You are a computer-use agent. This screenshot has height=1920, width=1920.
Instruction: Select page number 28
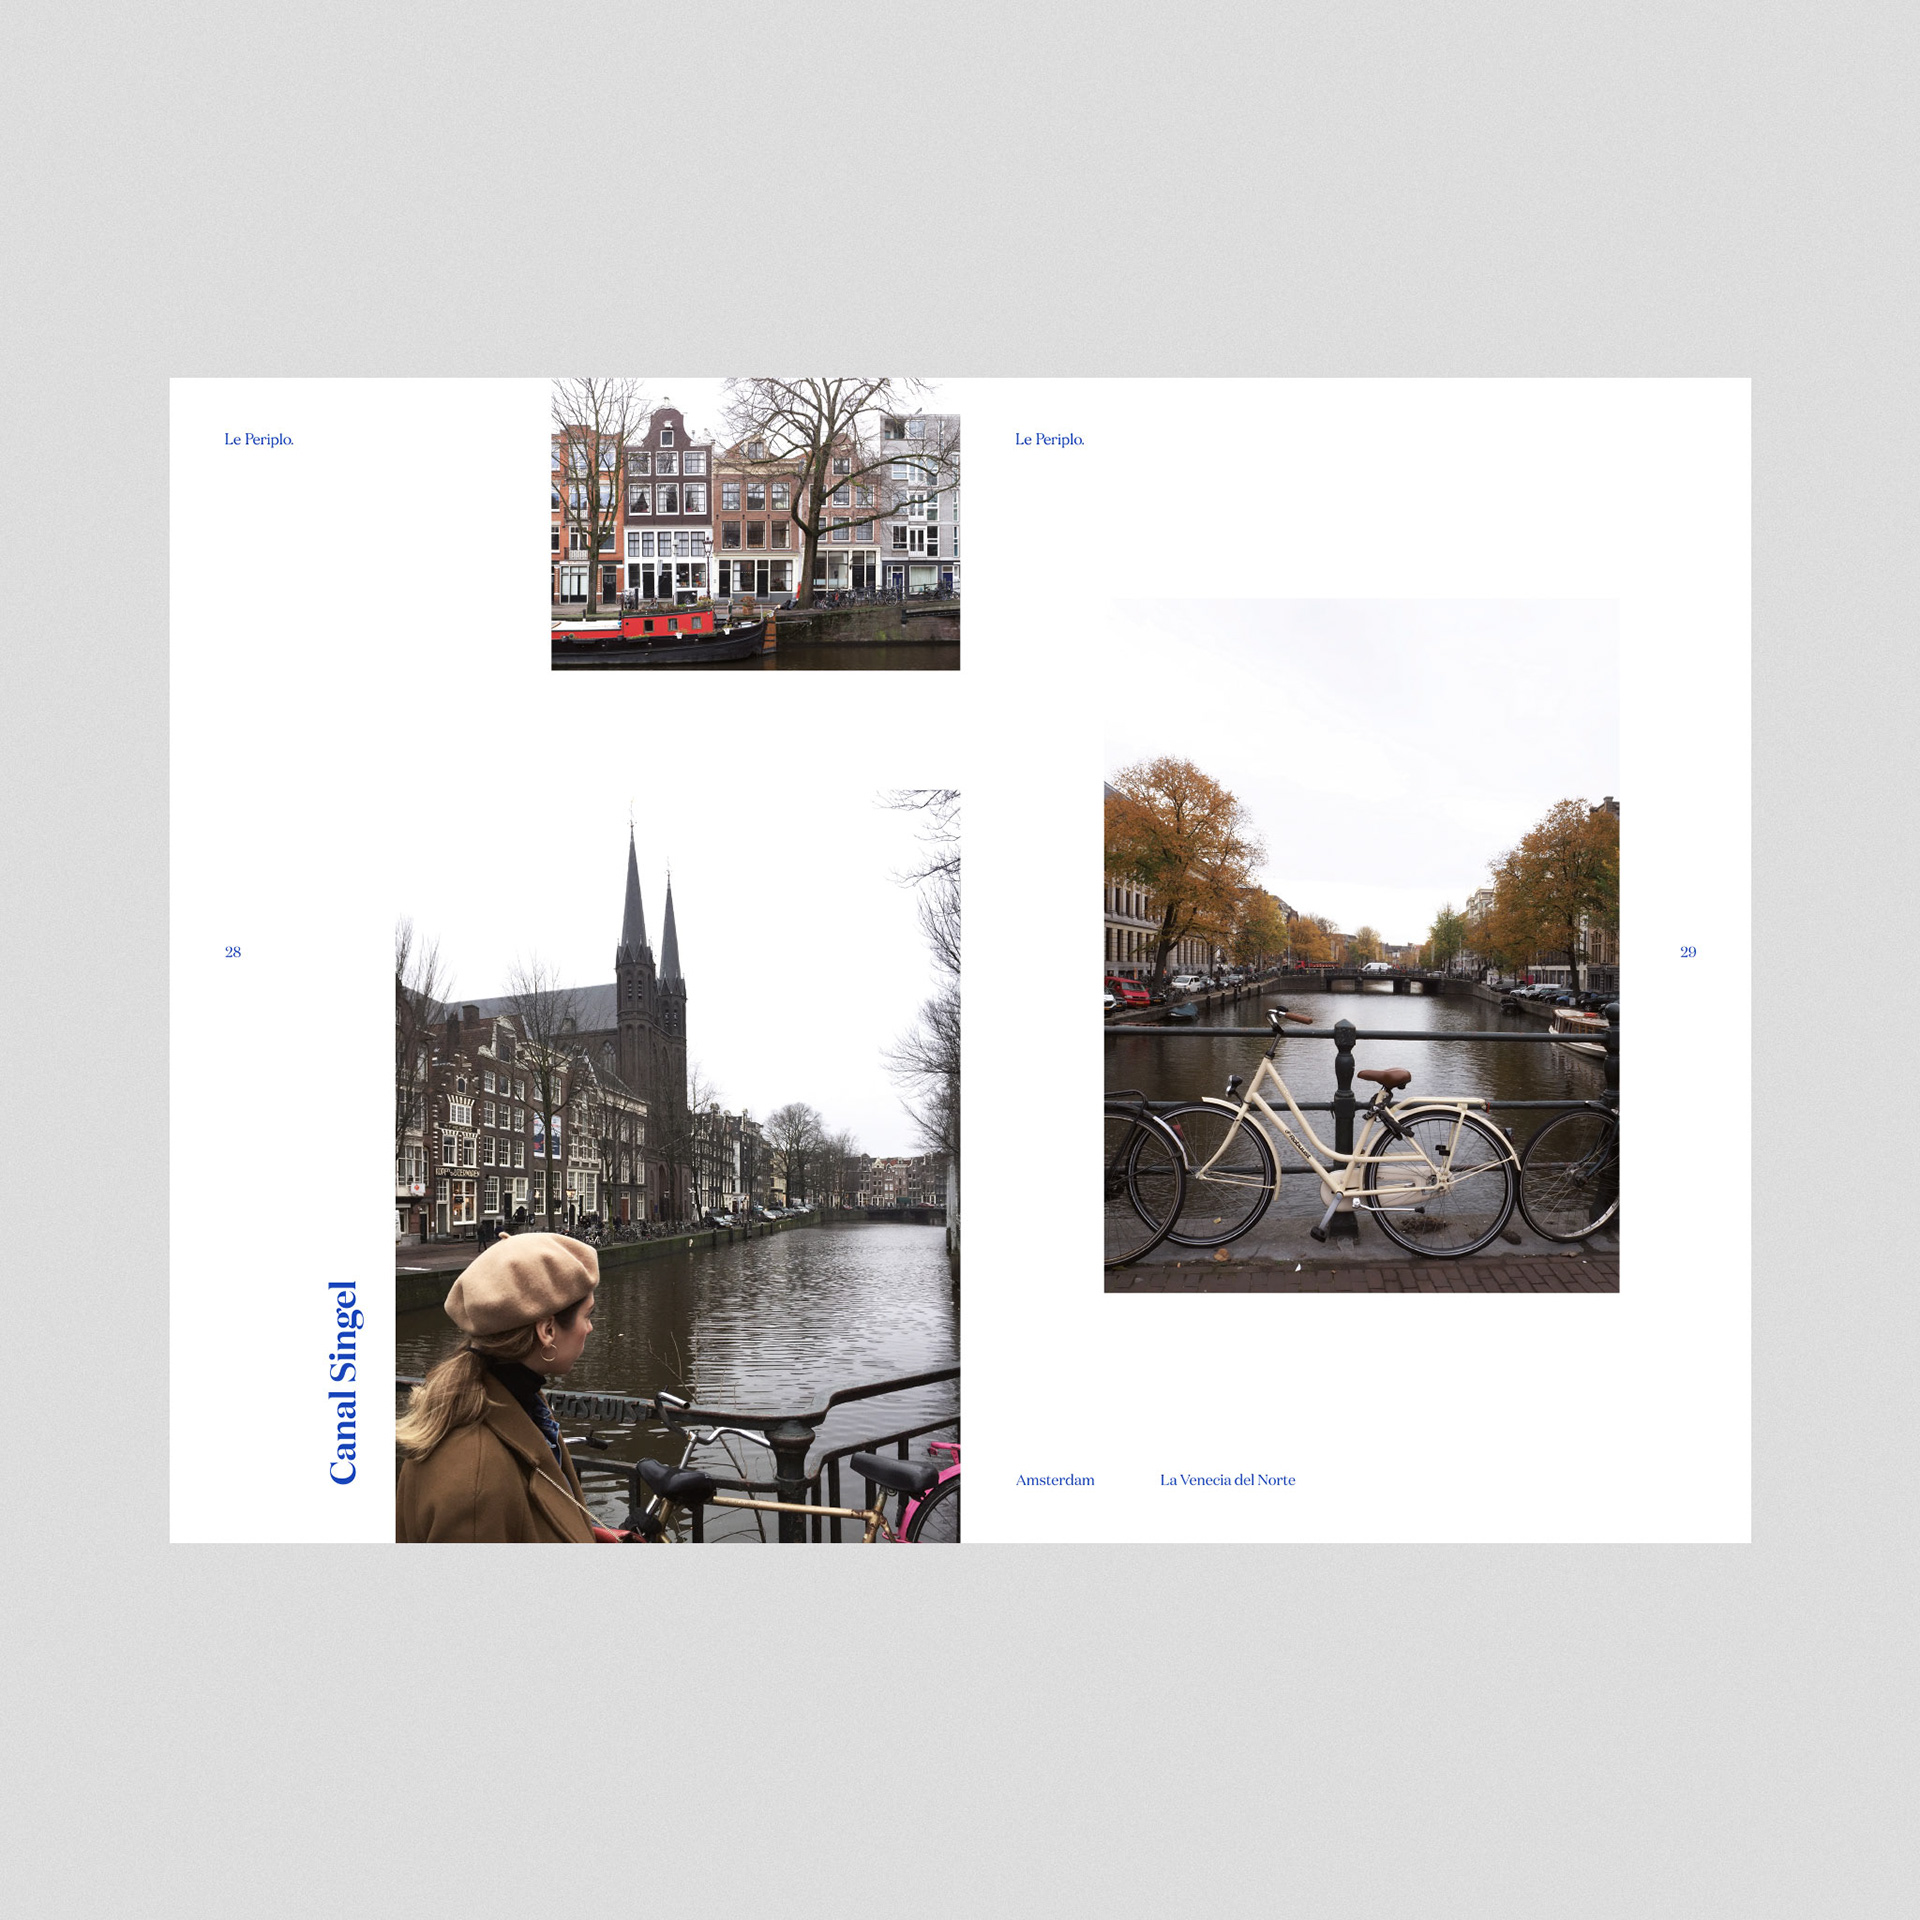pyautogui.click(x=233, y=952)
